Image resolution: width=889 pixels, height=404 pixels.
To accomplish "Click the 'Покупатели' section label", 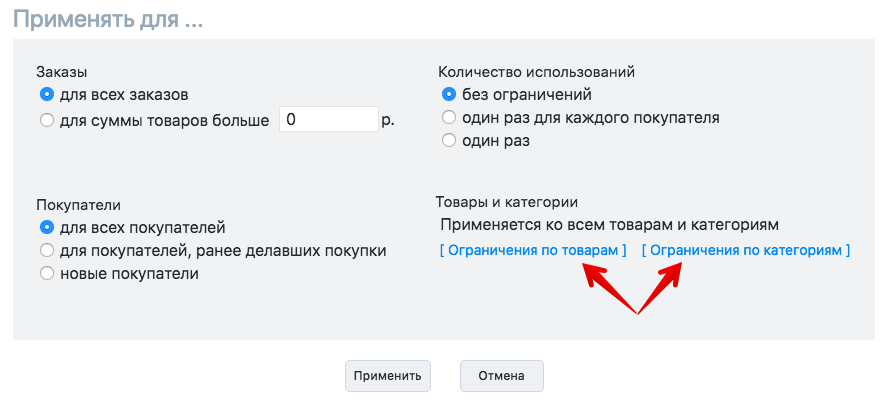I will coord(79,204).
